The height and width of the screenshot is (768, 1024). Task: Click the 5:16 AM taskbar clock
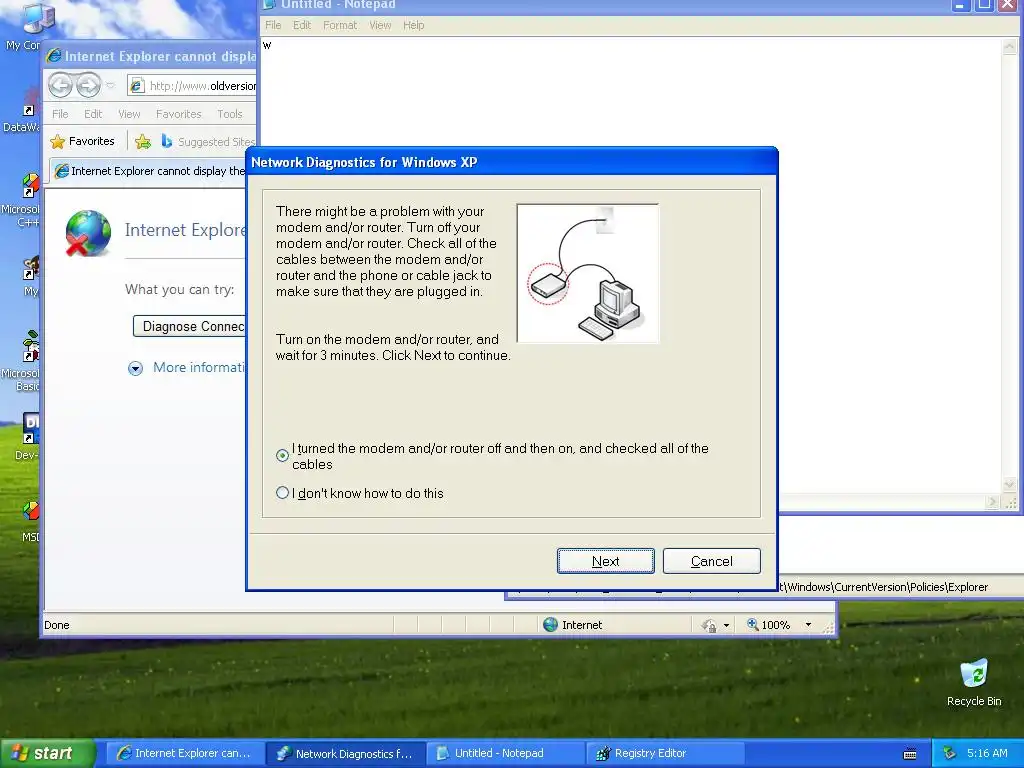tap(987, 753)
